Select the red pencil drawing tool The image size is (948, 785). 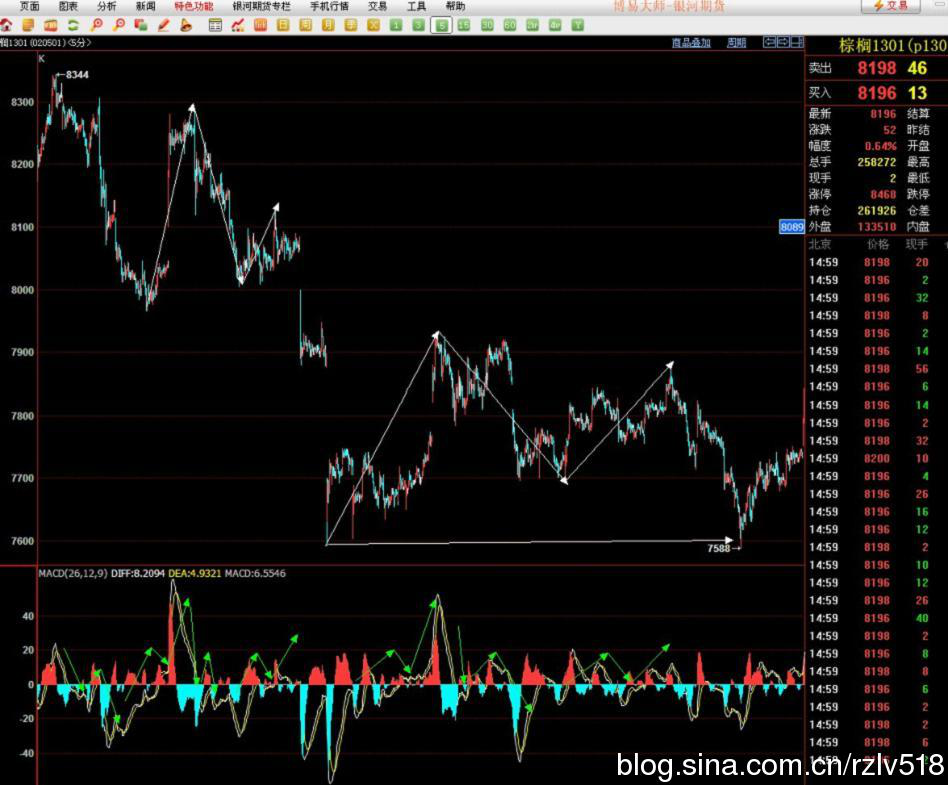click(x=163, y=25)
